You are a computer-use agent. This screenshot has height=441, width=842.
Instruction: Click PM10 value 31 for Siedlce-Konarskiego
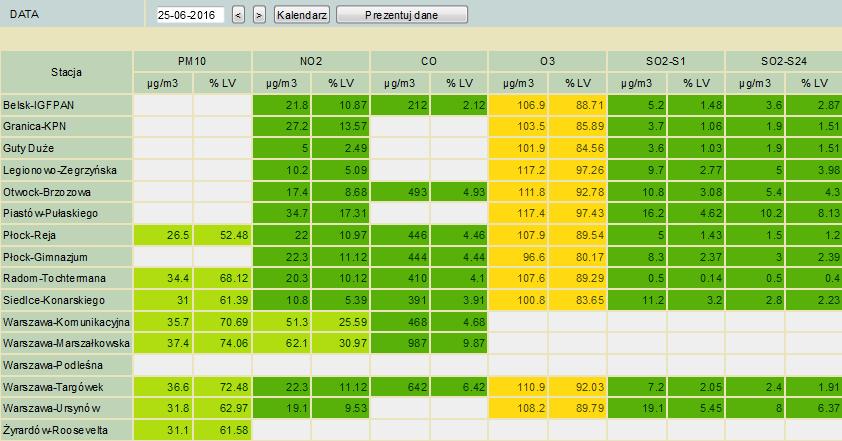tap(163, 300)
